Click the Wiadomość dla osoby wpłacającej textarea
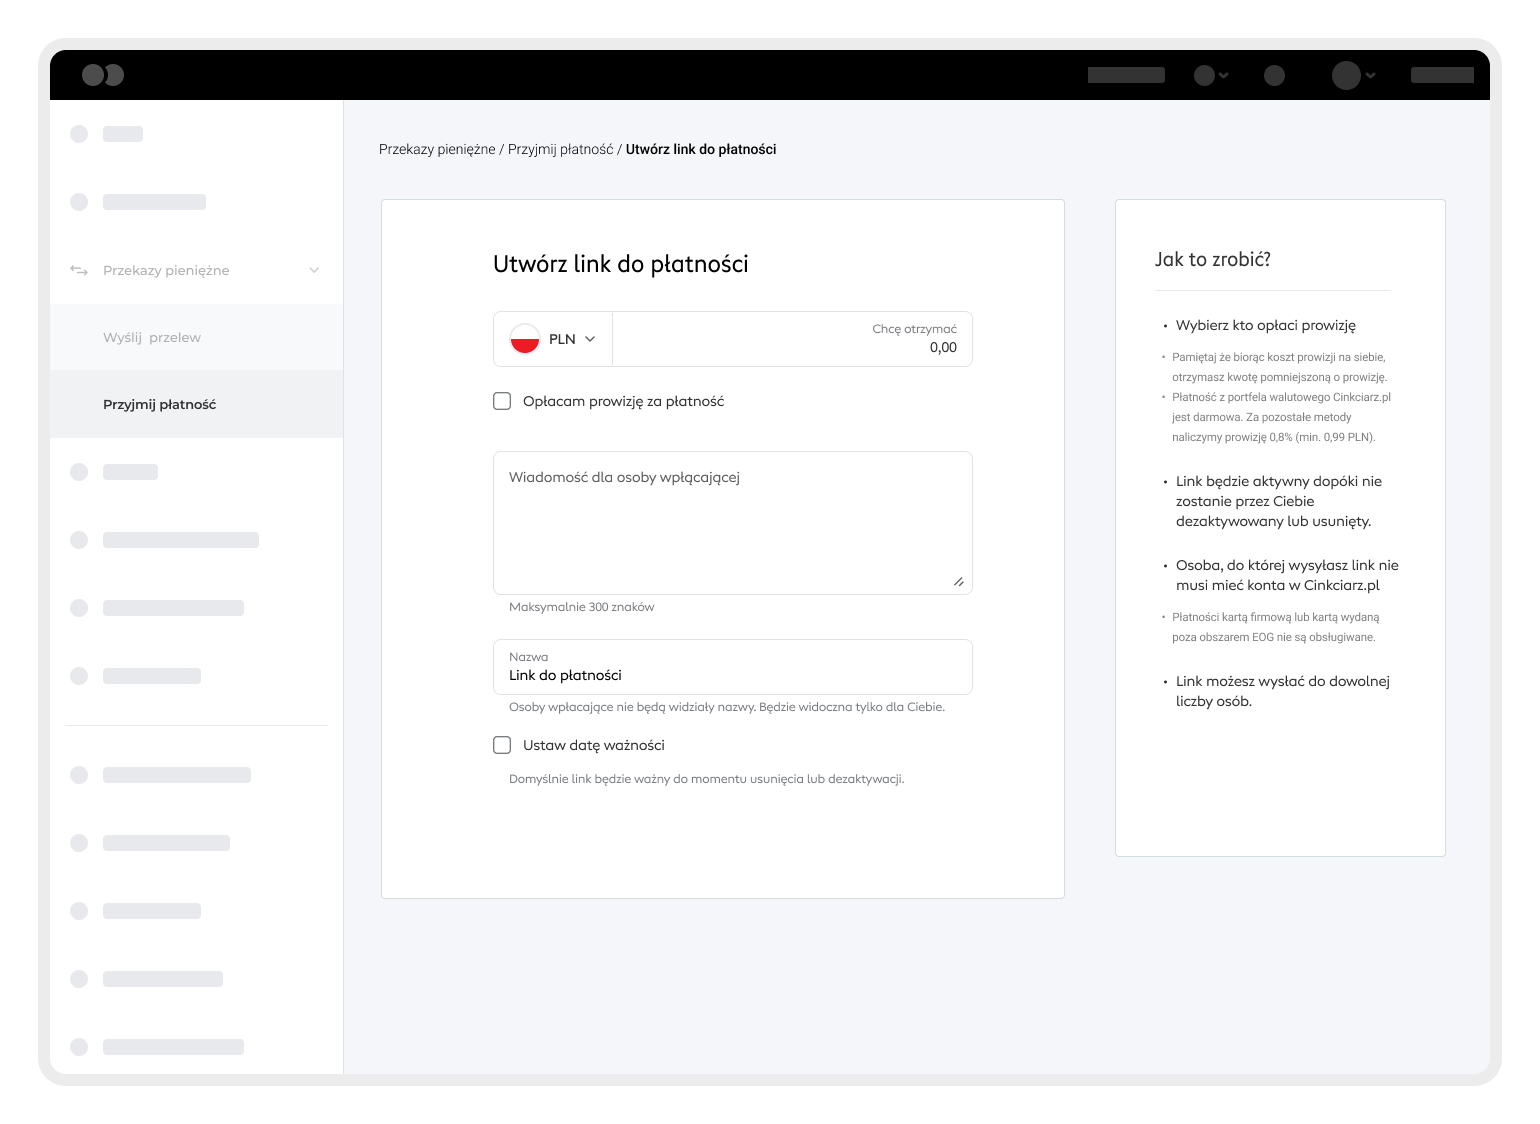 tap(732, 522)
